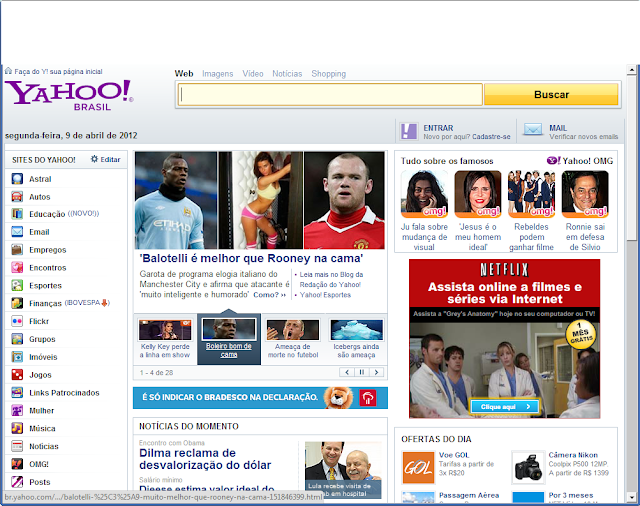Open 'Dilma reclama de desvalorização do dólar'

point(205,459)
